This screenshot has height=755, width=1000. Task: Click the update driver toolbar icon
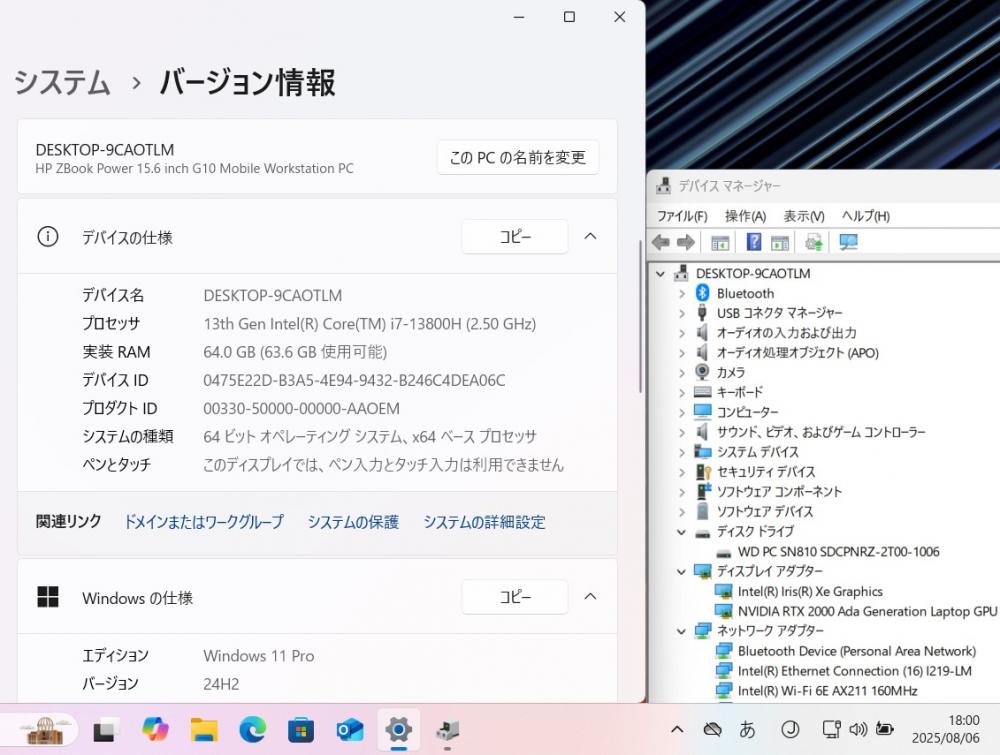coord(814,242)
